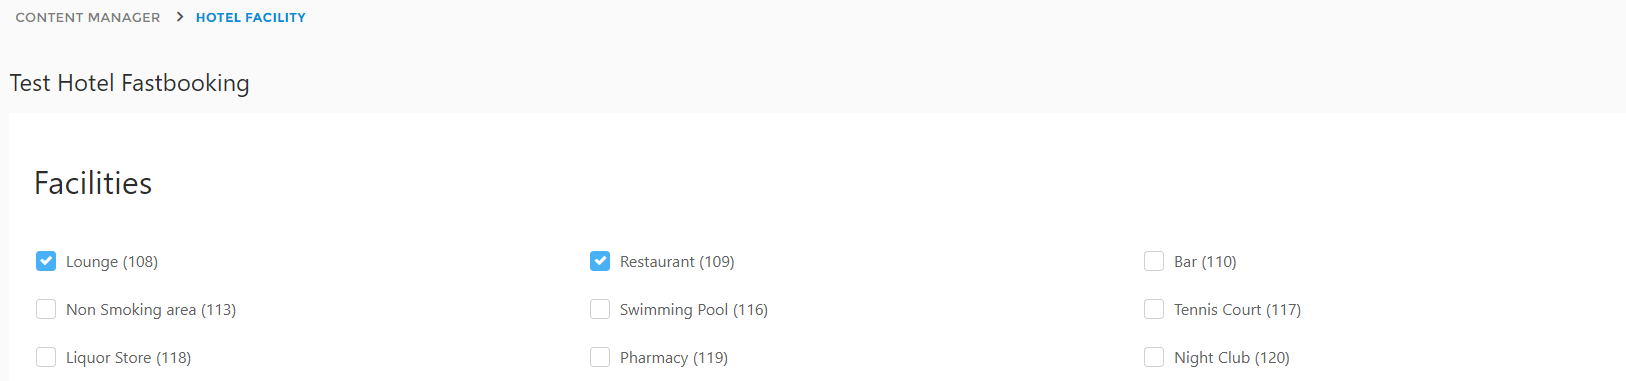The image size is (1626, 381).
Task: Click the breadcrumb chevron separator
Action: (180, 17)
